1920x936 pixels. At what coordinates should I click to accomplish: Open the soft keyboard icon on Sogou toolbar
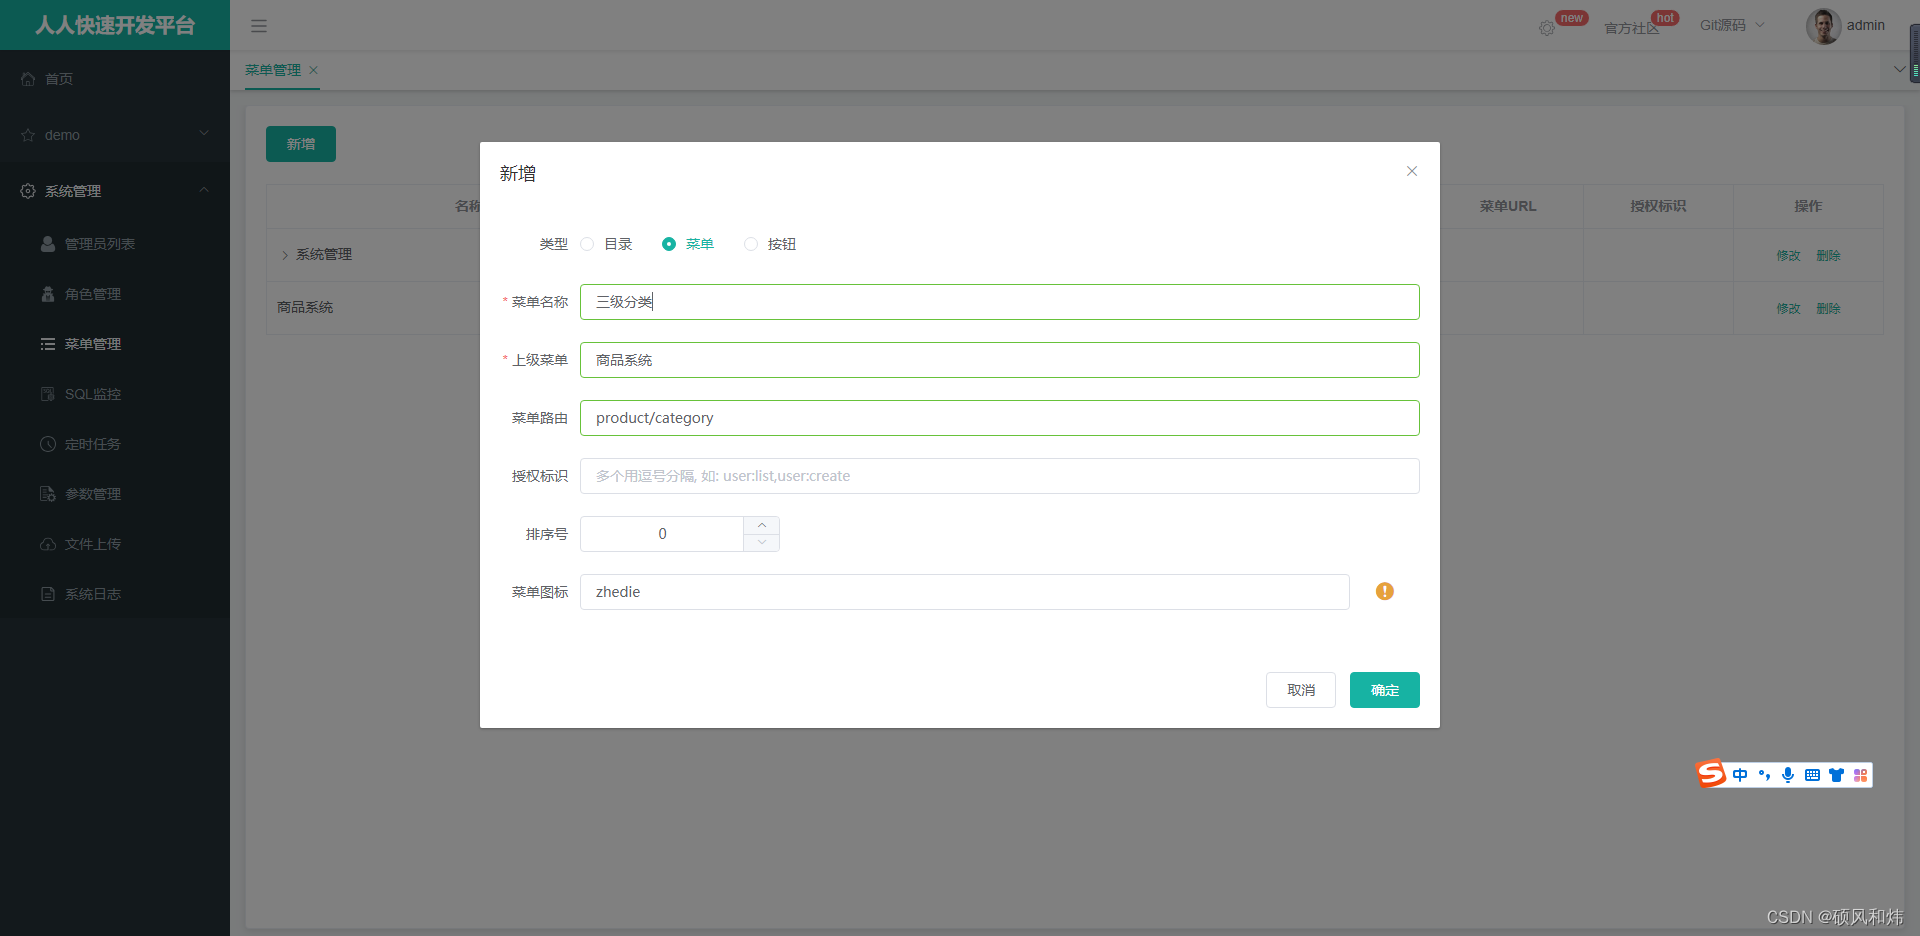point(1812,775)
